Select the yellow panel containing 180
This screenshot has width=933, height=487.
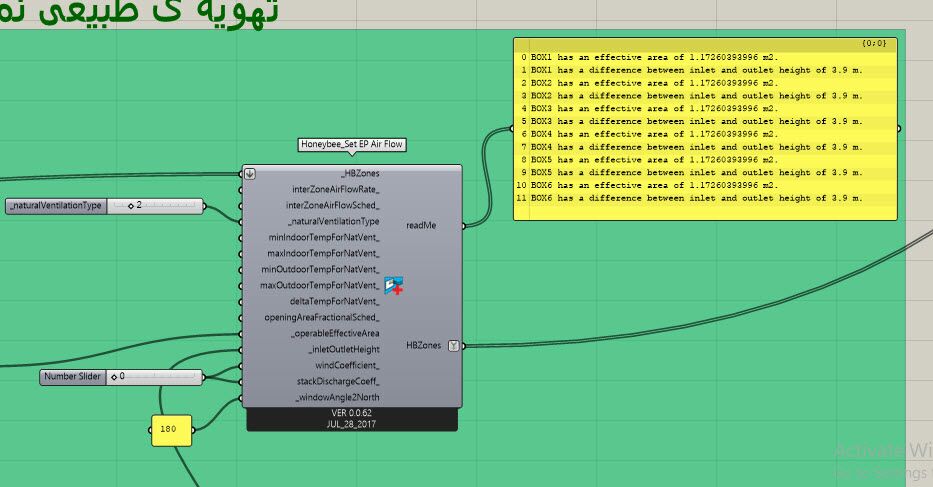171,430
